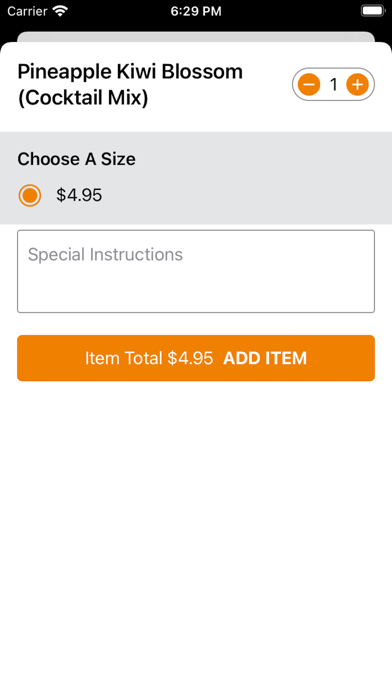Tap the Choose A Size heading
Image resolution: width=392 pixels, height=696 pixels.
point(76,159)
